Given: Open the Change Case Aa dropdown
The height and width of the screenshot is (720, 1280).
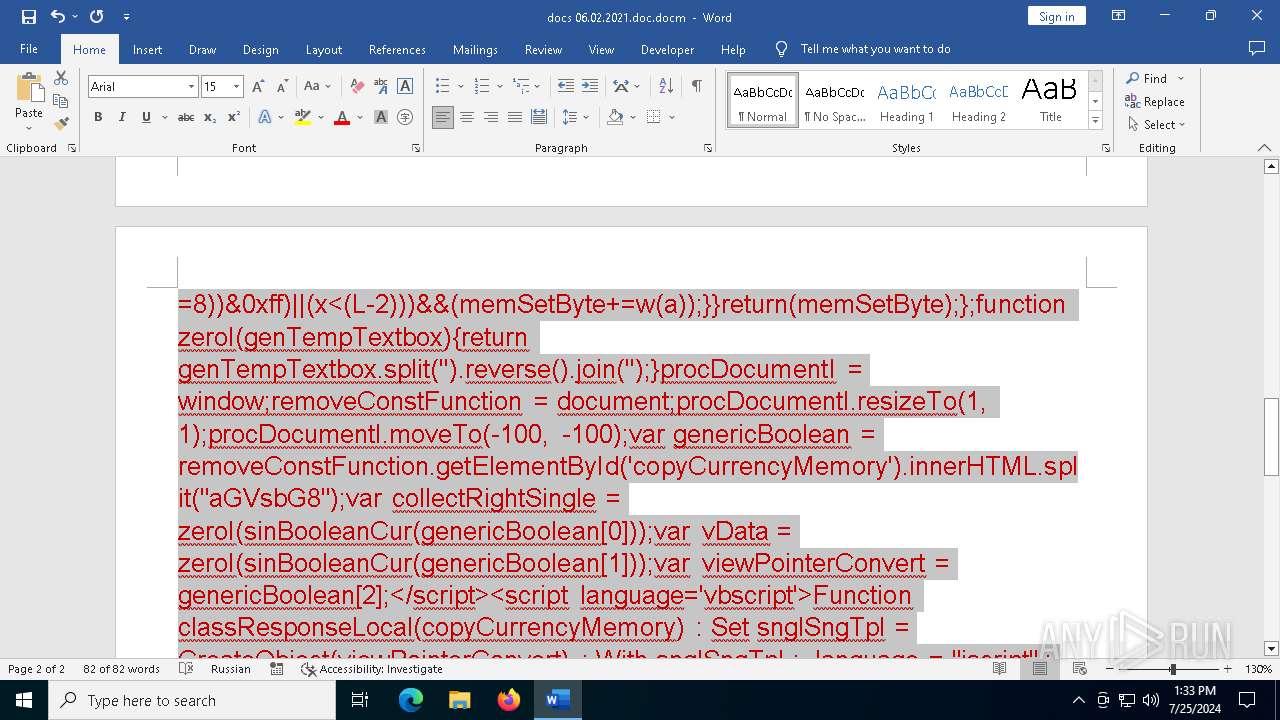Looking at the screenshot, I should click(317, 87).
